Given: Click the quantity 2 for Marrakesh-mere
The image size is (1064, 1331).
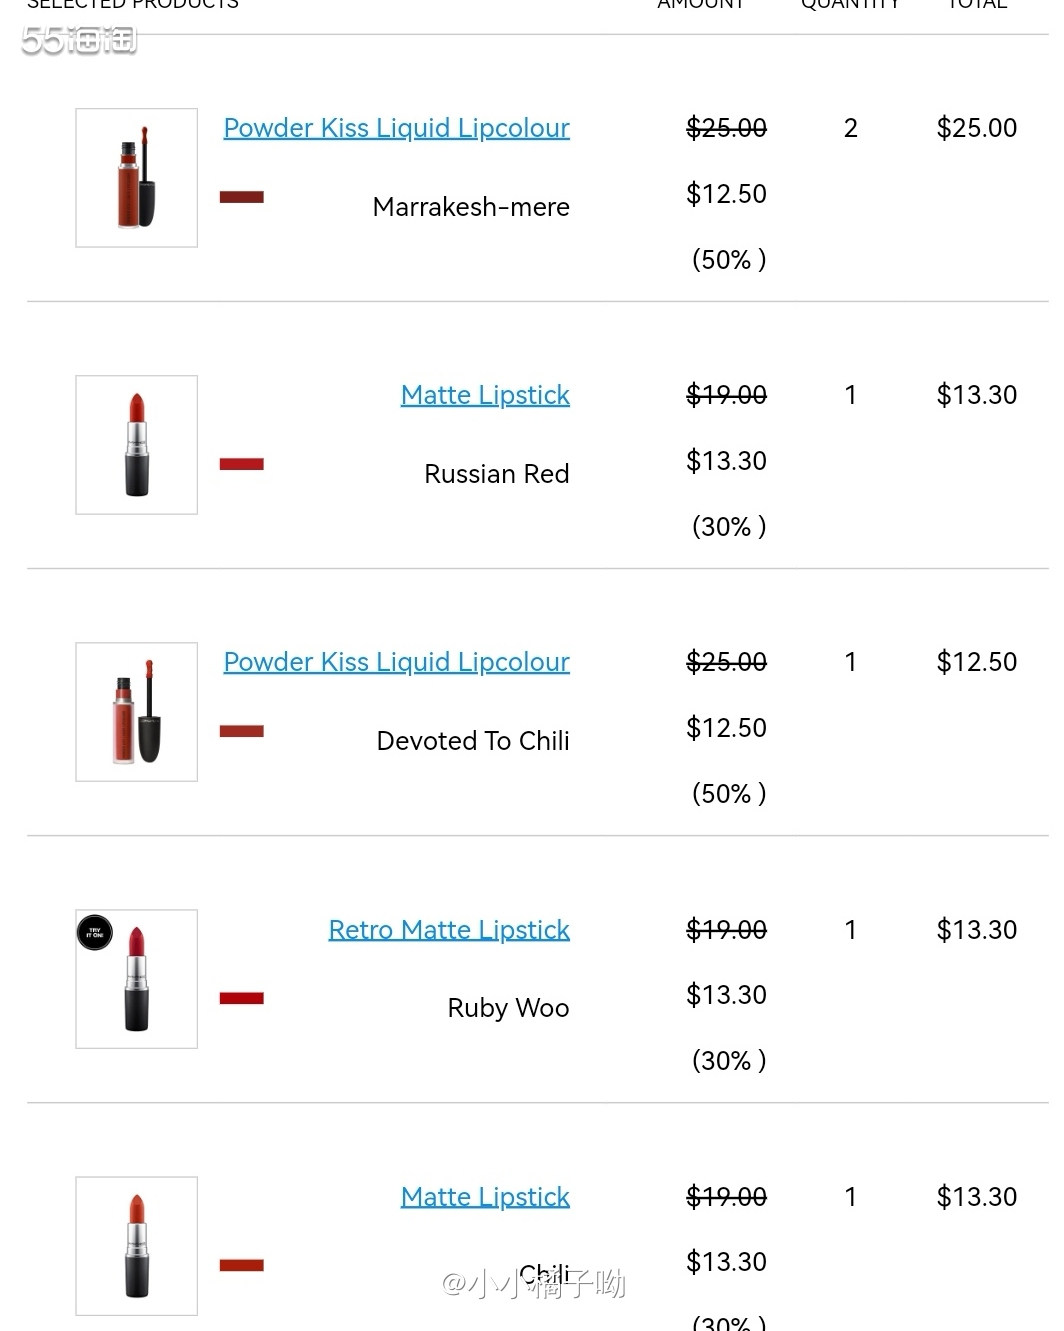Looking at the screenshot, I should 851,128.
